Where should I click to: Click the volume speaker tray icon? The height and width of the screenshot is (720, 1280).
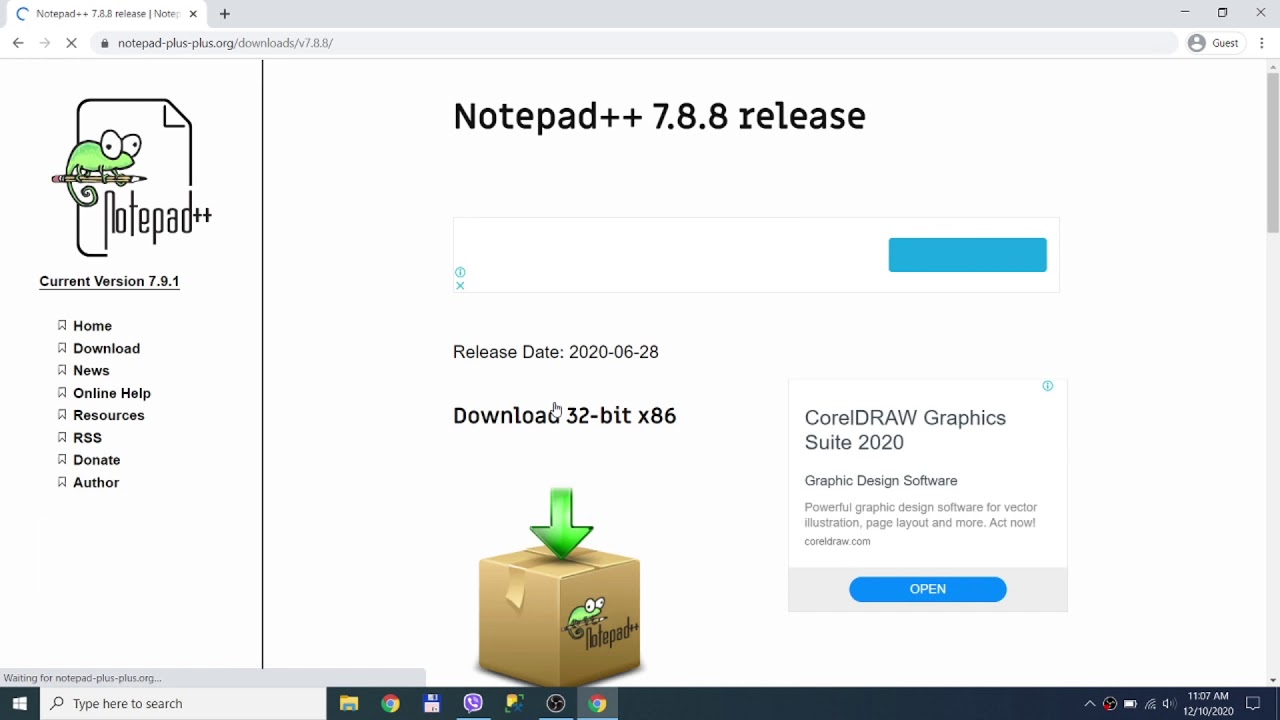click(x=1170, y=704)
